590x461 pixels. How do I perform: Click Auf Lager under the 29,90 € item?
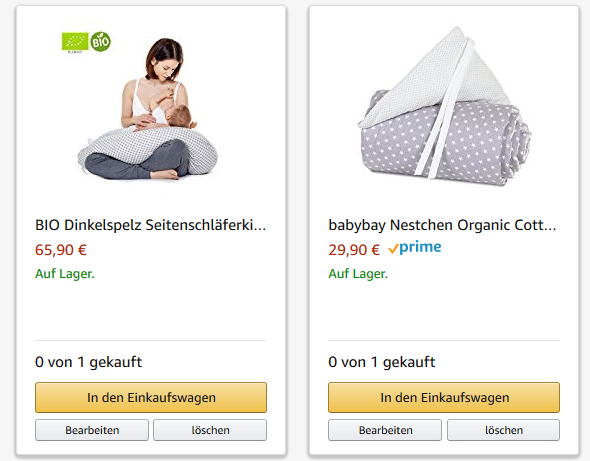358,274
